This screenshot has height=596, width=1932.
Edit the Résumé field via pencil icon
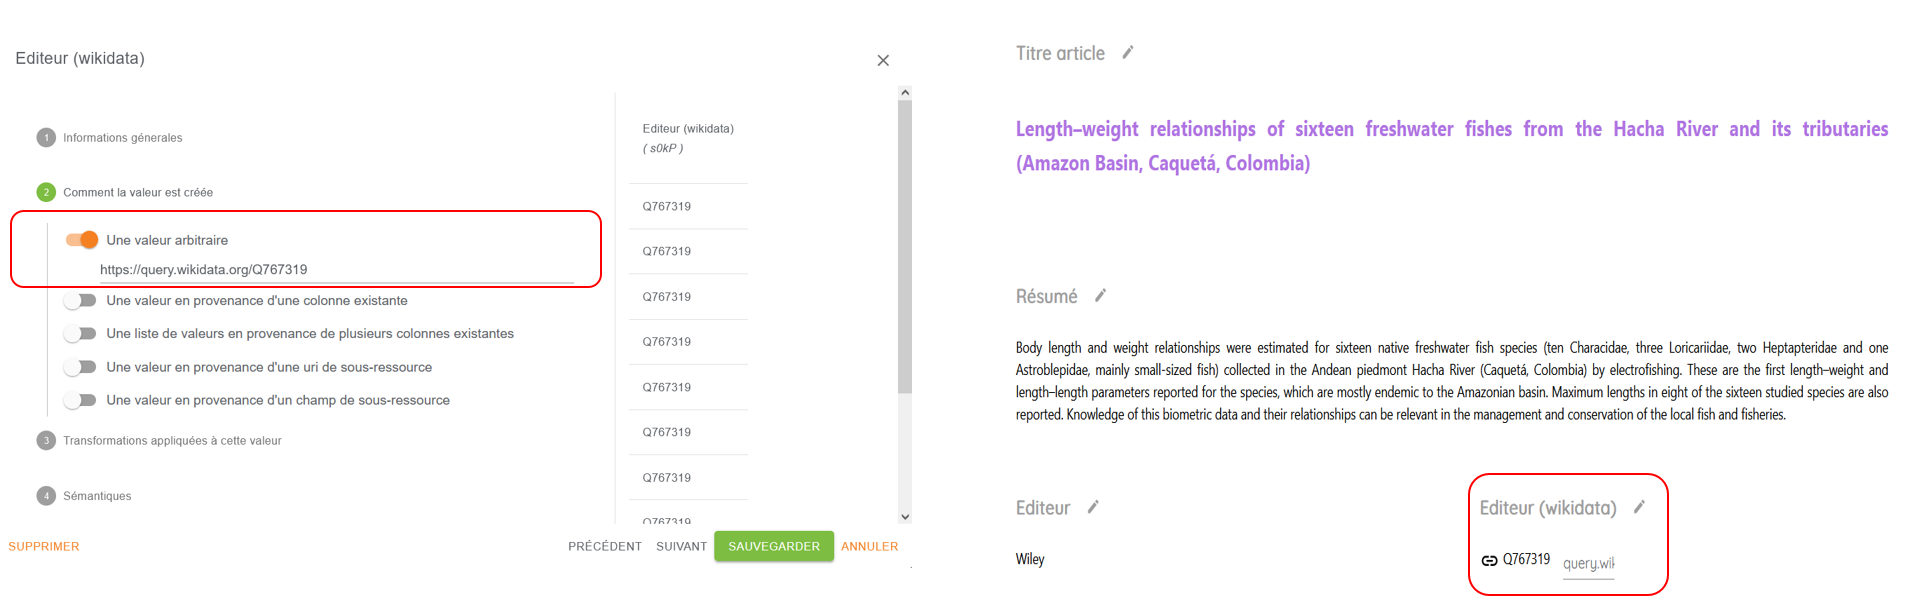(x=1100, y=296)
